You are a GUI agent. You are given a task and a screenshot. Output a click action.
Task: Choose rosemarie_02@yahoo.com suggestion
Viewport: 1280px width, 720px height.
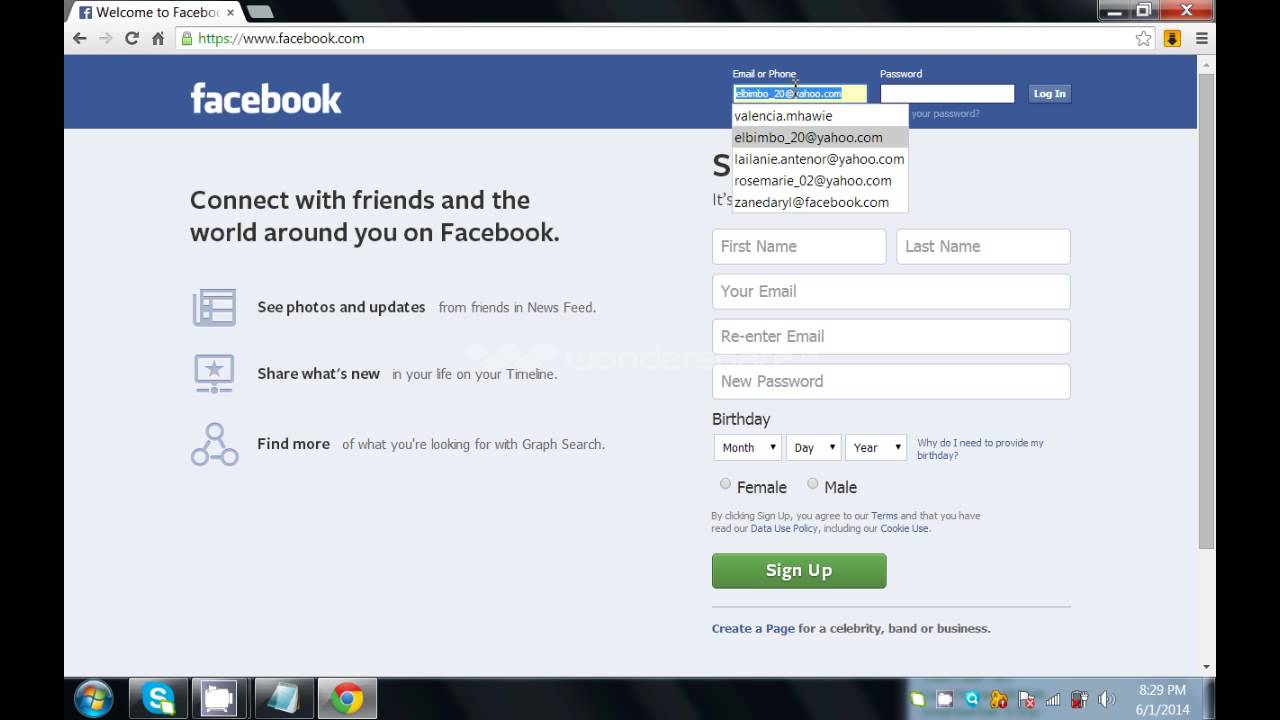coord(820,181)
